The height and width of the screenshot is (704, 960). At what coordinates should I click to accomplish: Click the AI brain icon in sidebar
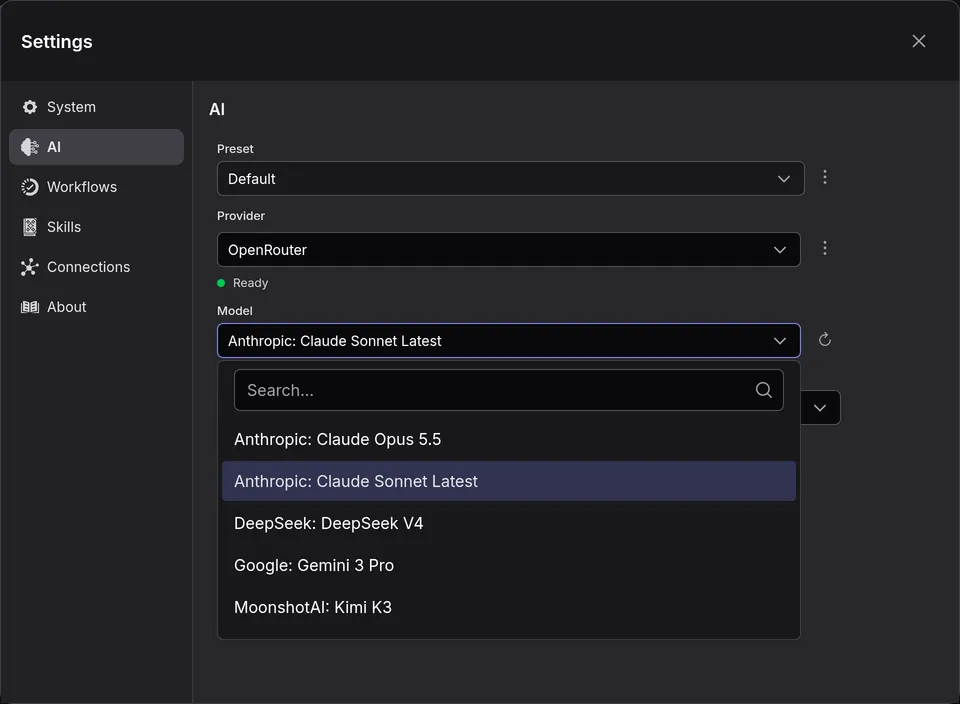click(29, 147)
